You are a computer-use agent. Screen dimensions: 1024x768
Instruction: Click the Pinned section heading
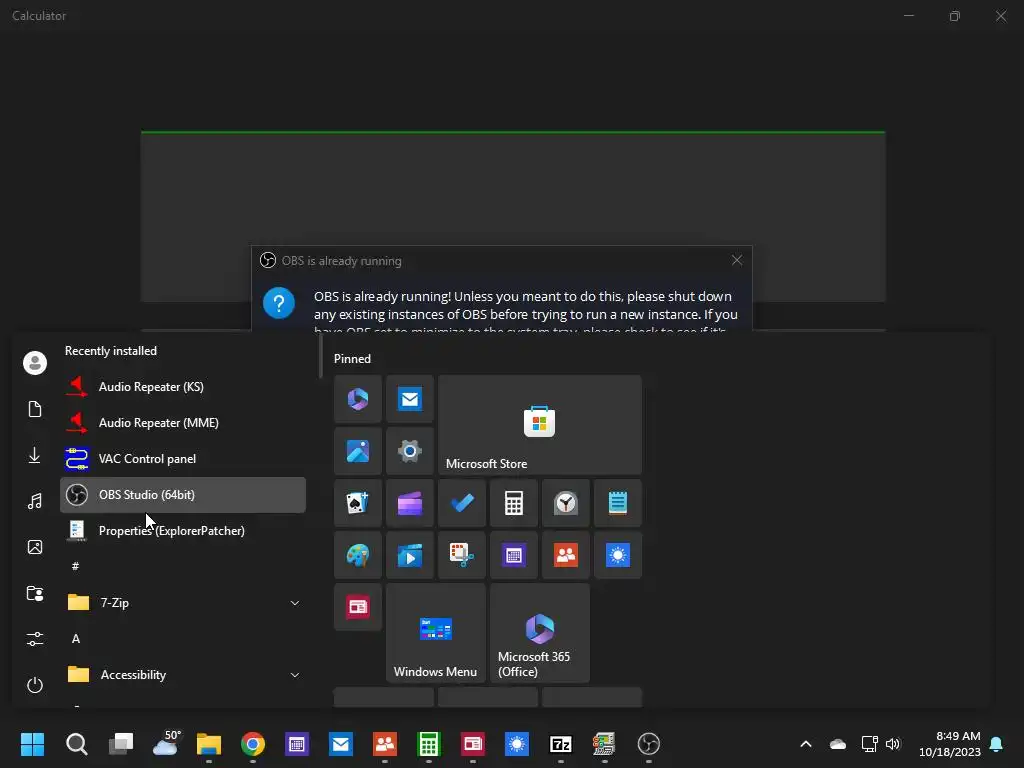pyautogui.click(x=352, y=359)
